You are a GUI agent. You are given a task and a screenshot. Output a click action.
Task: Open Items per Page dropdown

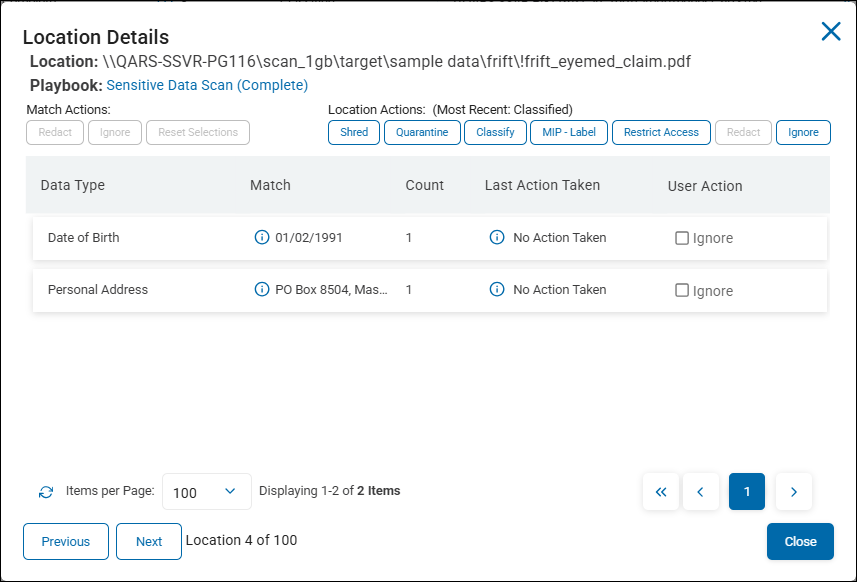(206, 492)
